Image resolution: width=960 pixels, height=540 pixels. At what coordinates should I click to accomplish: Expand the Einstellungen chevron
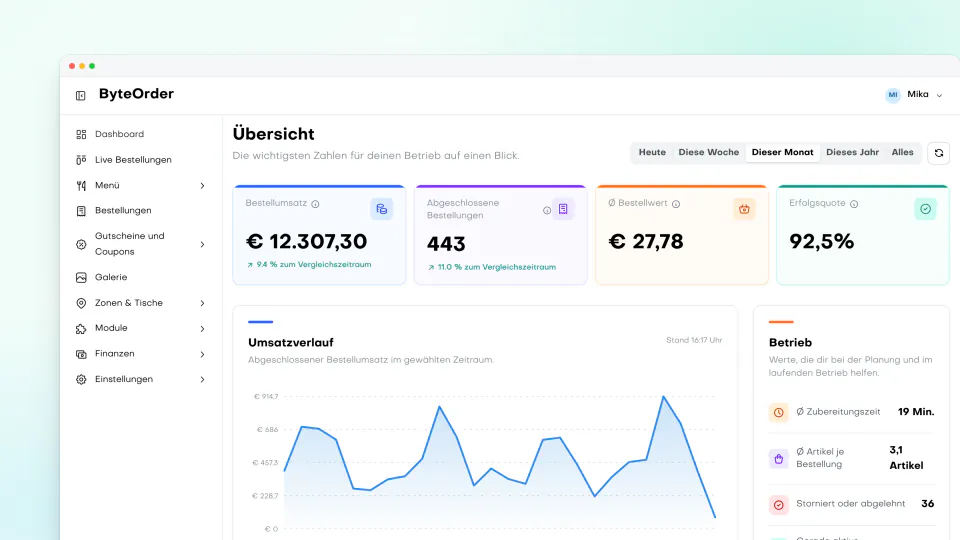(203, 380)
